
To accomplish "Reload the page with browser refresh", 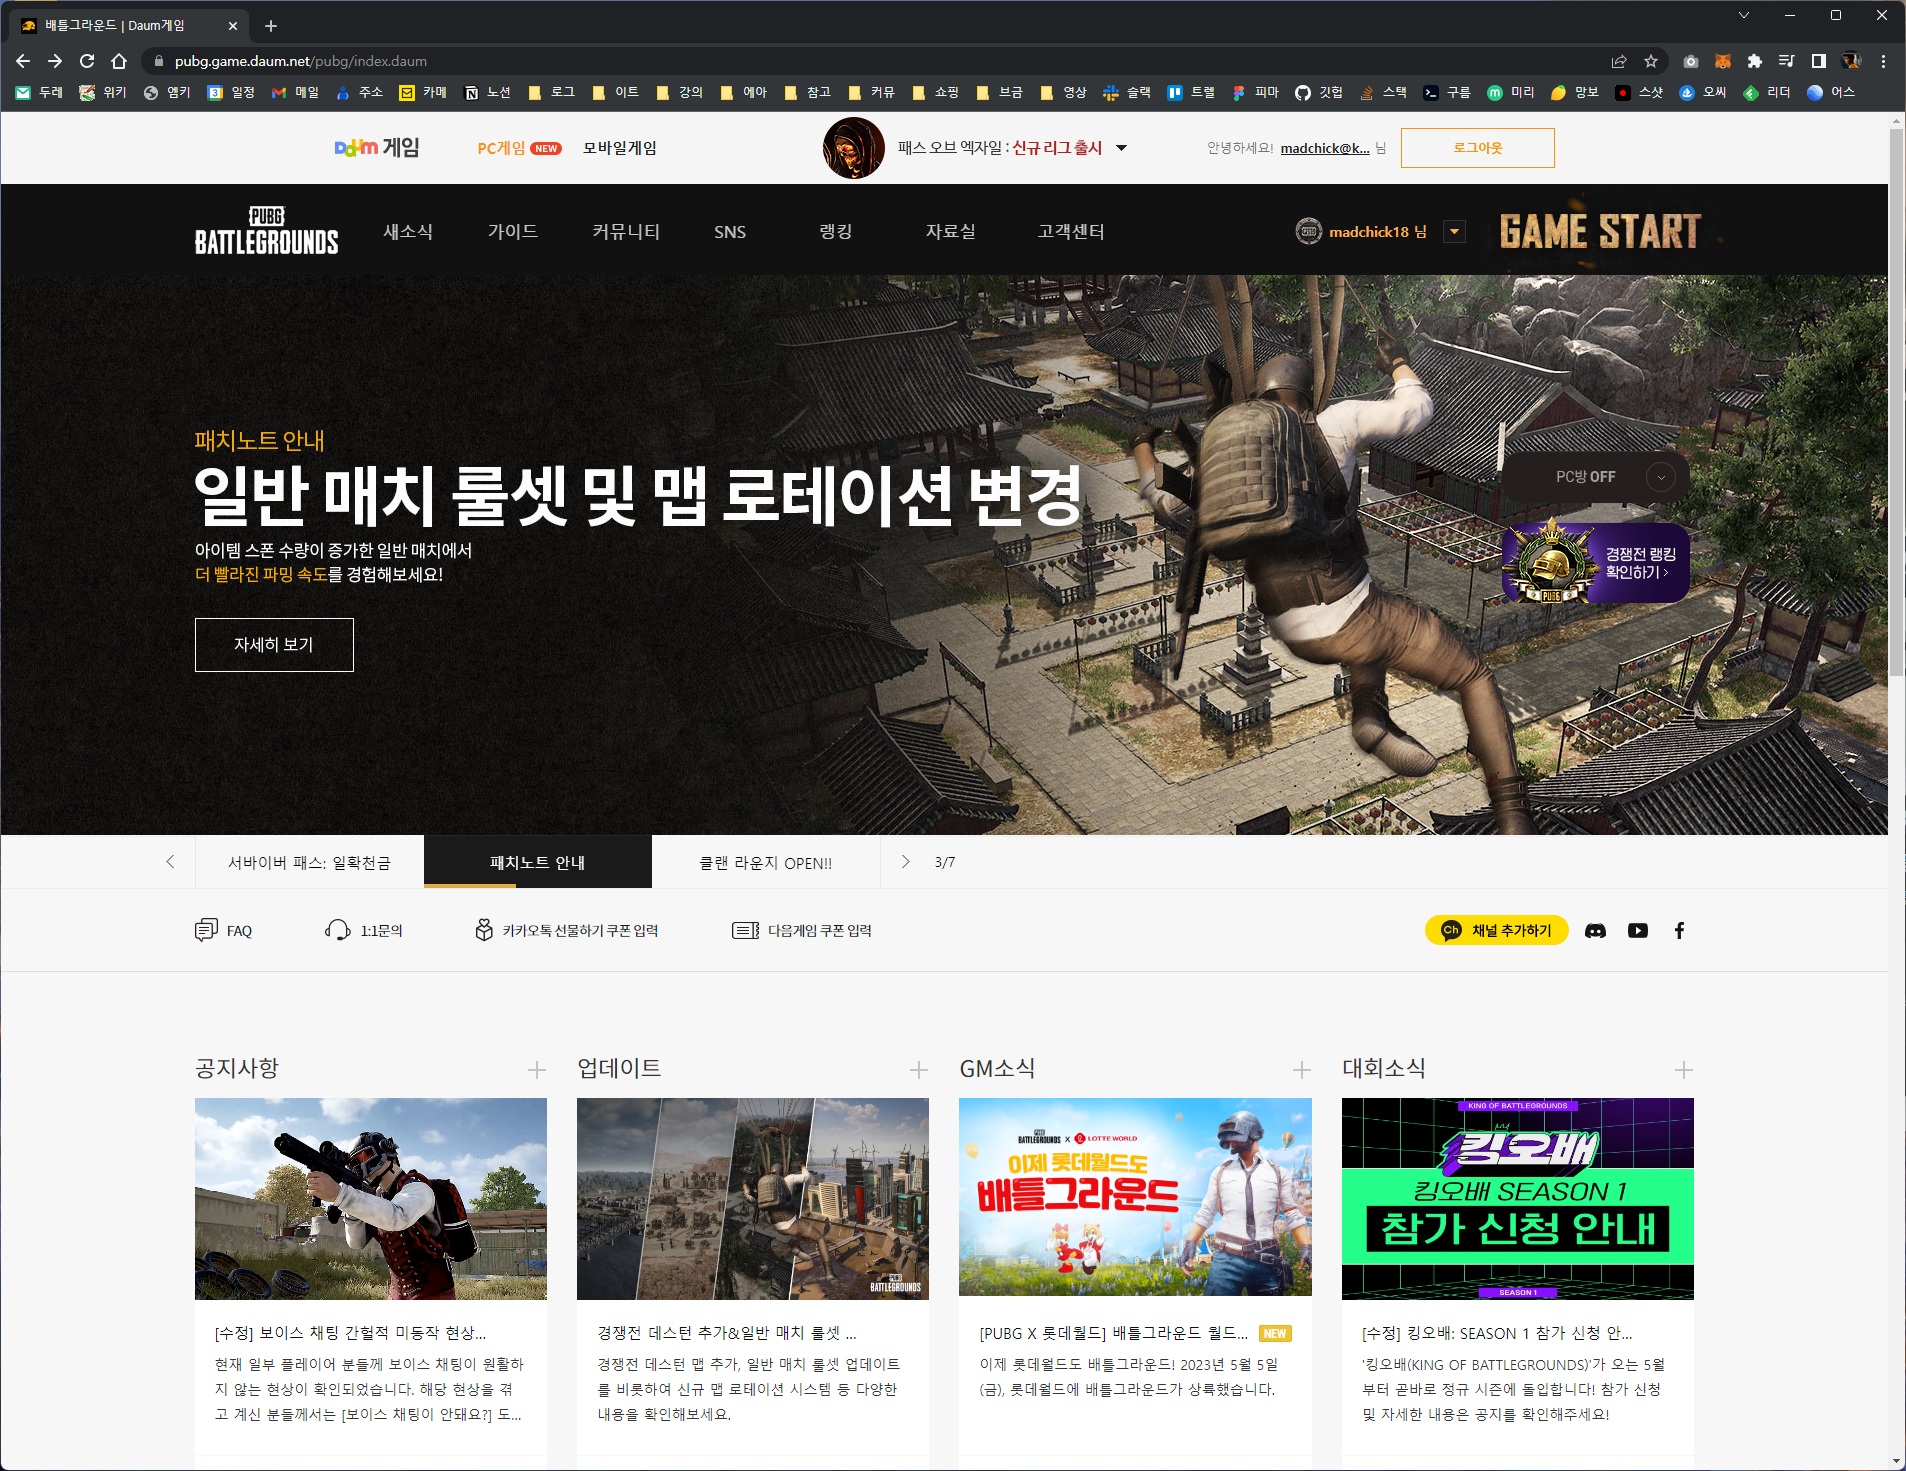I will 87,61.
